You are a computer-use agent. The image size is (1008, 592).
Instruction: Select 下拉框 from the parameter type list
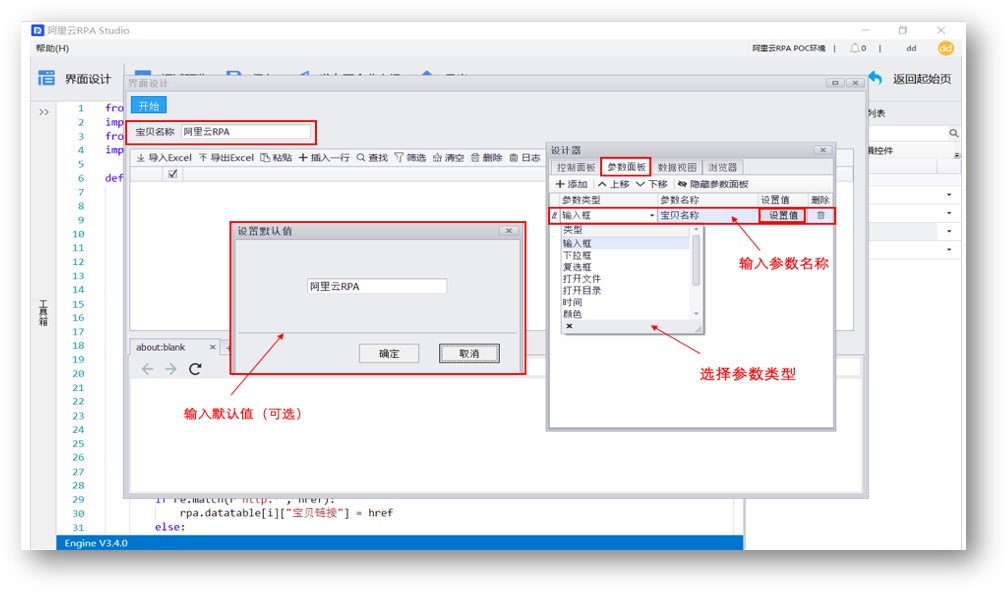coord(625,255)
